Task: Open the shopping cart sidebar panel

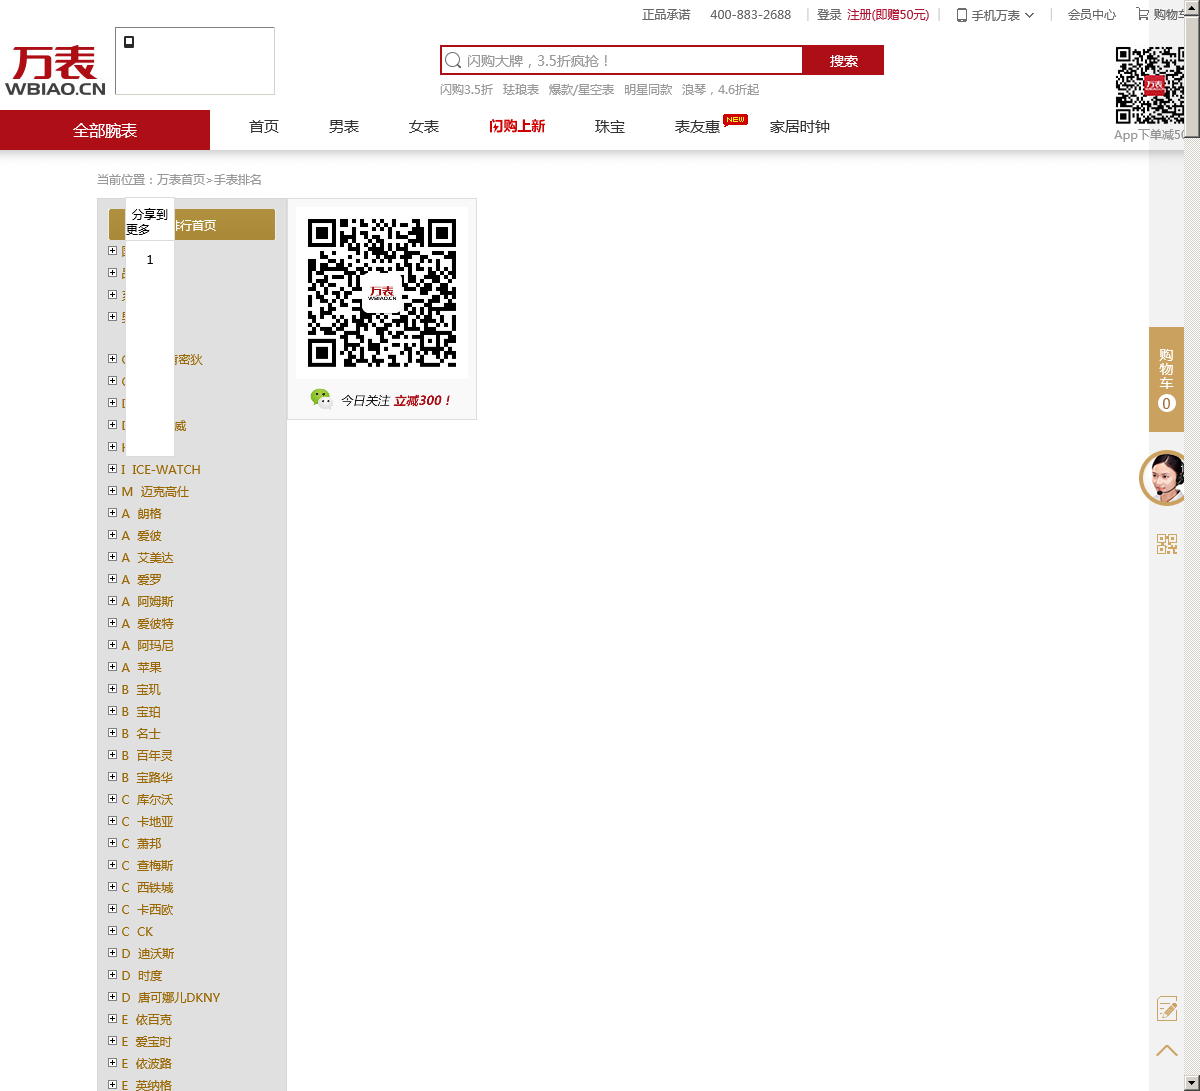Action: coord(1166,379)
